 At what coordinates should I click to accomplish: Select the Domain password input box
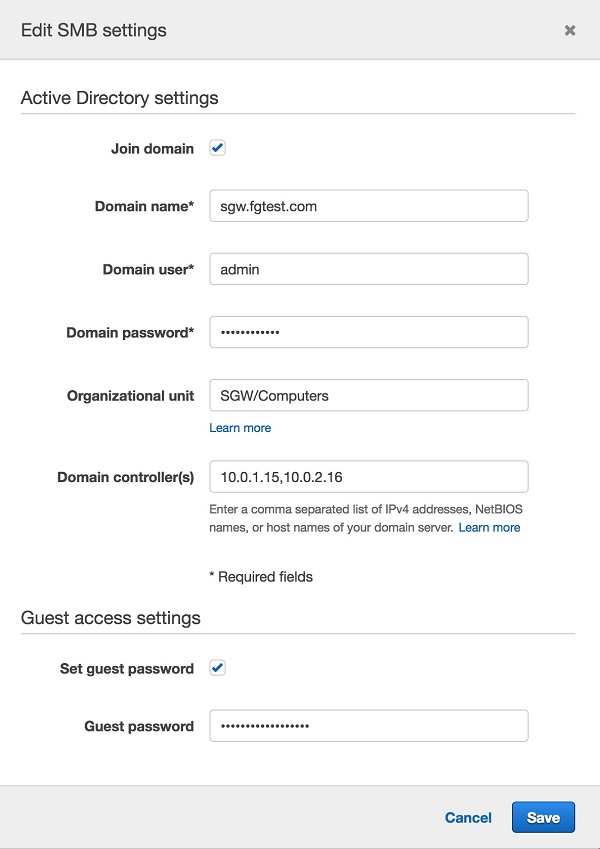point(369,332)
